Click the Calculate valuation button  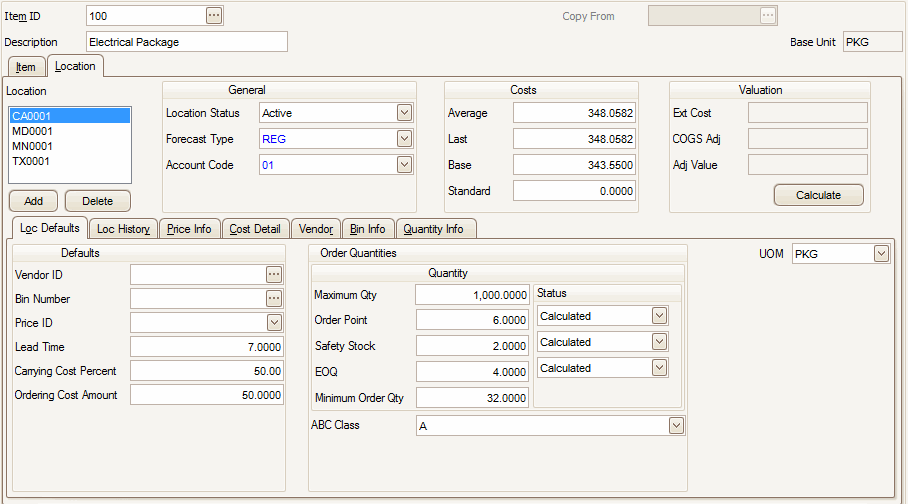(x=818, y=195)
